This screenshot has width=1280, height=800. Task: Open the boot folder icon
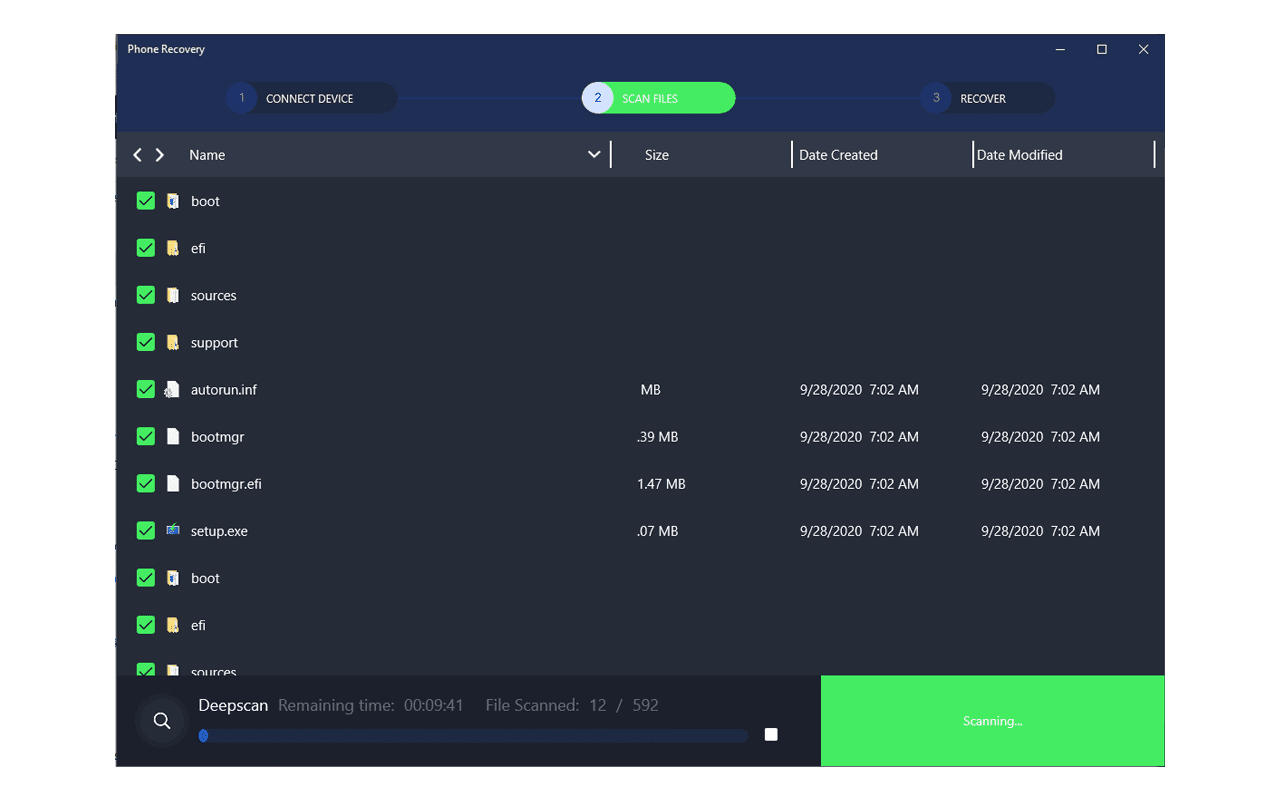point(171,200)
